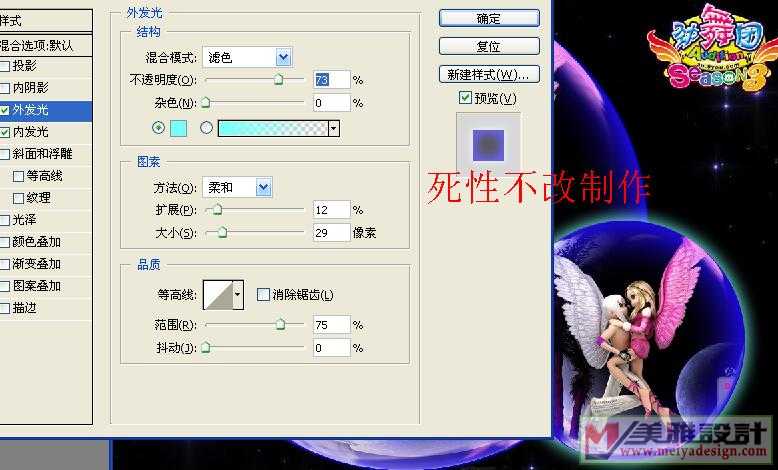778x470 pixels.
Task: Select the 渐变叠加 list entry
Action: tap(46, 264)
